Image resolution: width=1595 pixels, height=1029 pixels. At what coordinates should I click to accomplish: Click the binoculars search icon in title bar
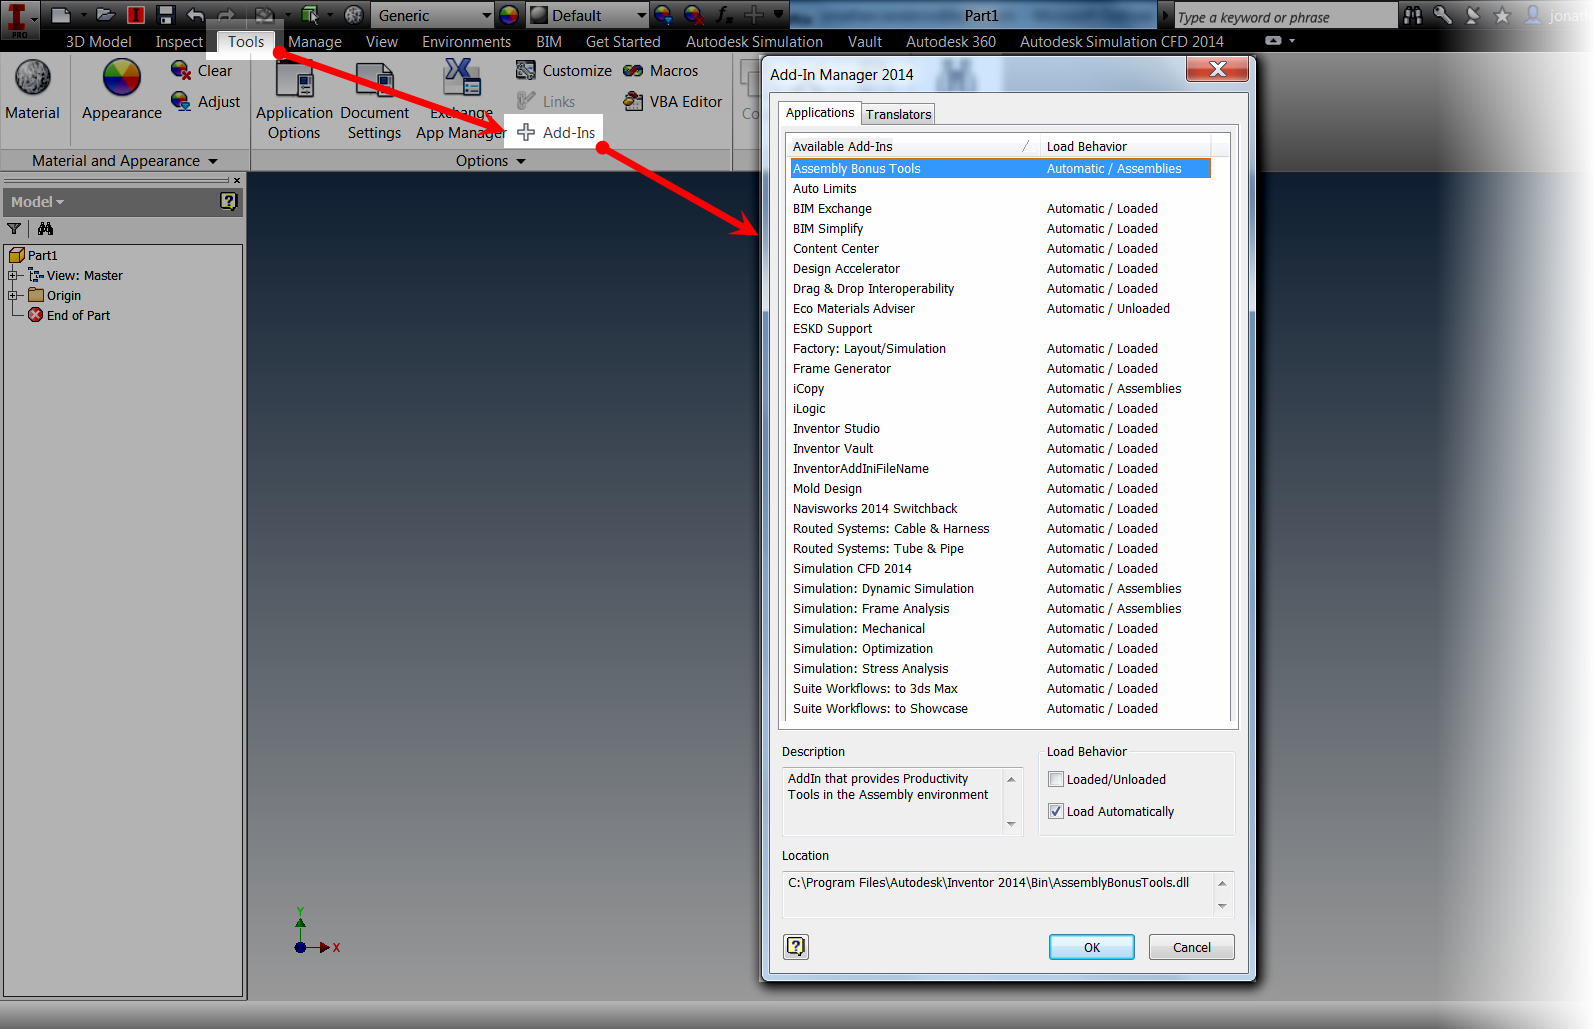click(x=1412, y=15)
